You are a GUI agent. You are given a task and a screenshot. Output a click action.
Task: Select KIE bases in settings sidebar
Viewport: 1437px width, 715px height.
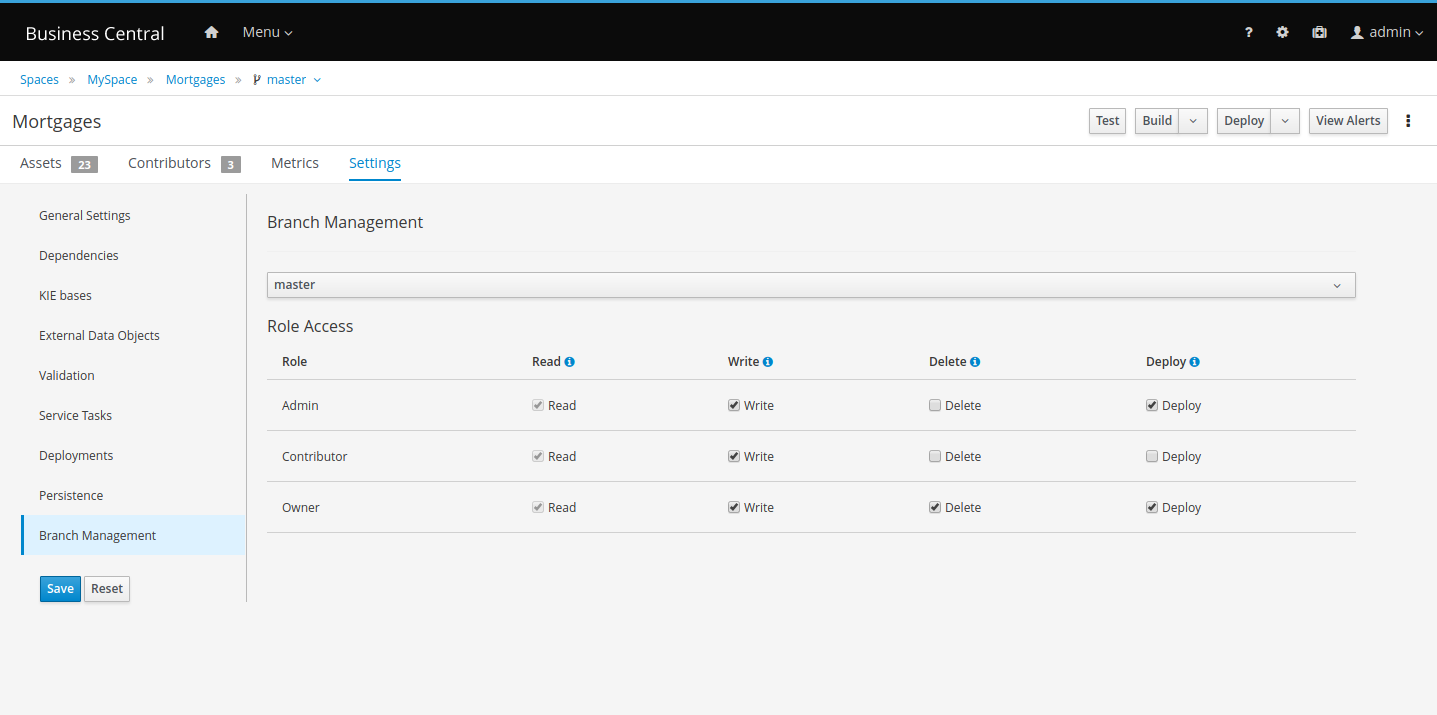tap(65, 295)
